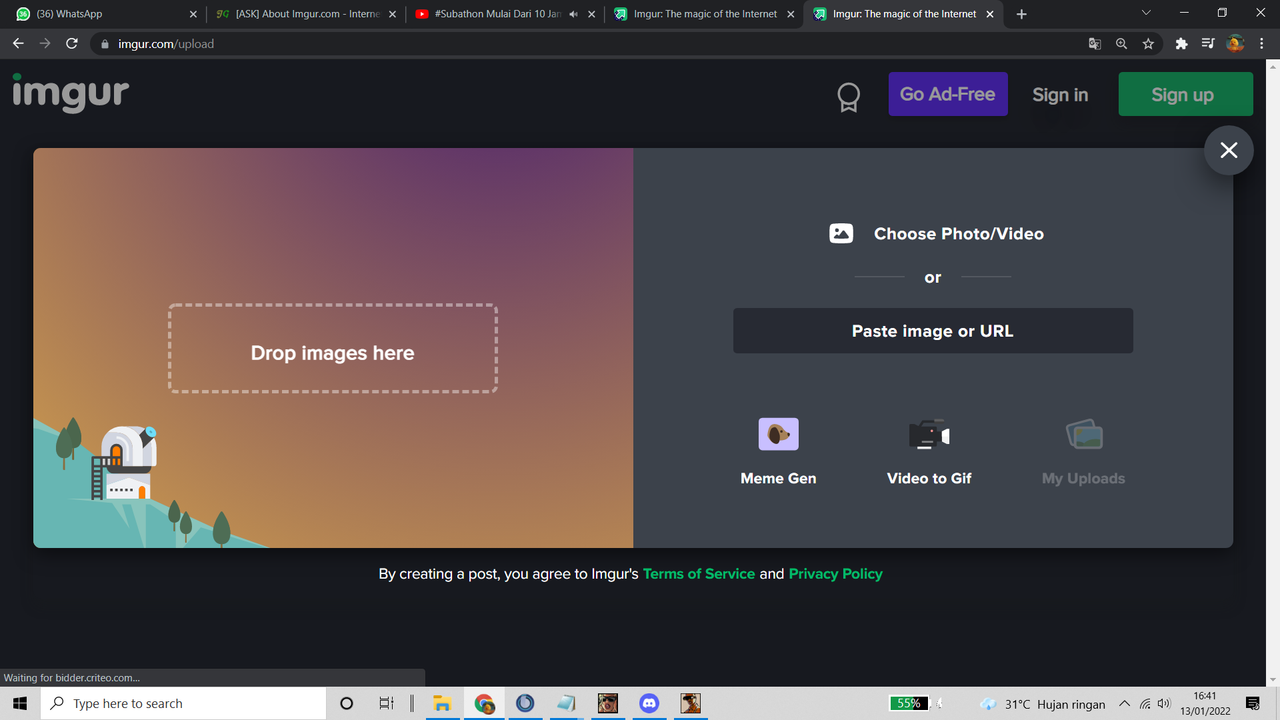Open the tab search dropdown arrow
Image resolution: width=1280 pixels, height=720 pixels.
tap(1146, 13)
